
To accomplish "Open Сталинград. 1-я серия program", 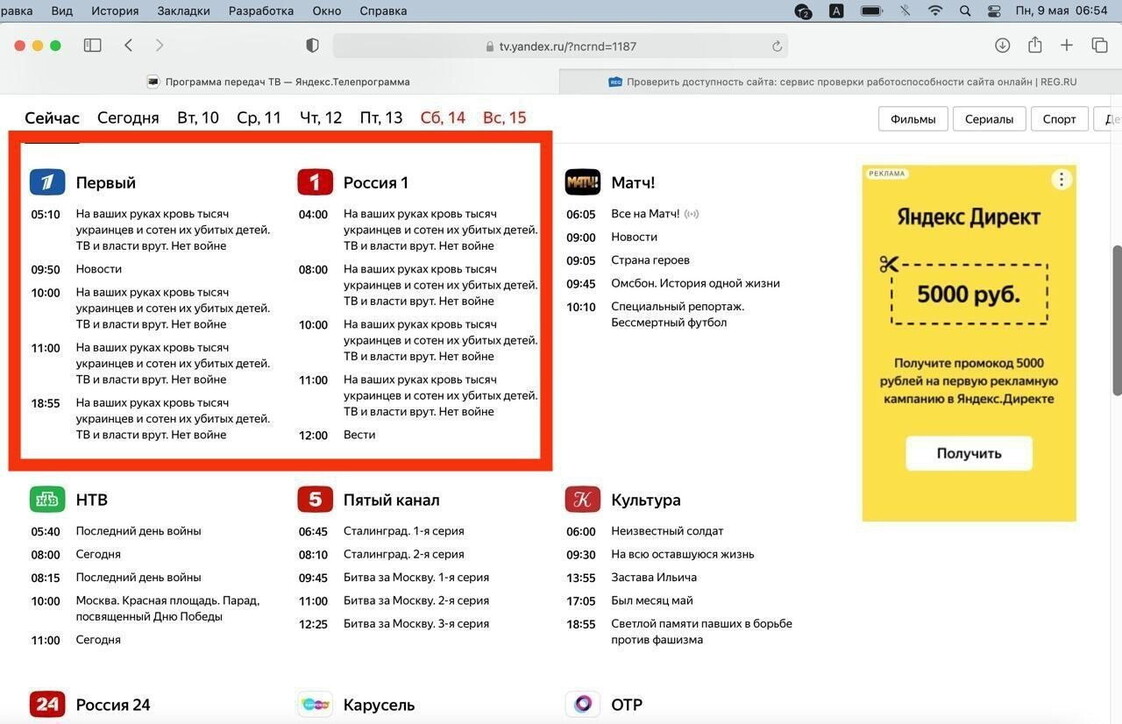I will (x=404, y=531).
